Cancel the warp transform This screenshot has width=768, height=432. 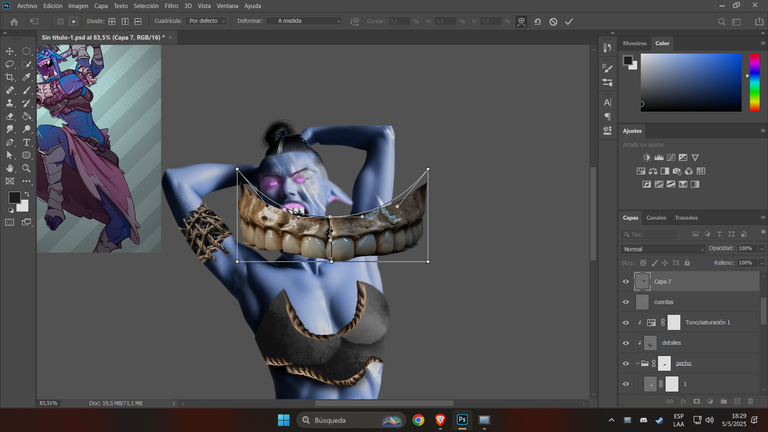pyautogui.click(x=553, y=22)
